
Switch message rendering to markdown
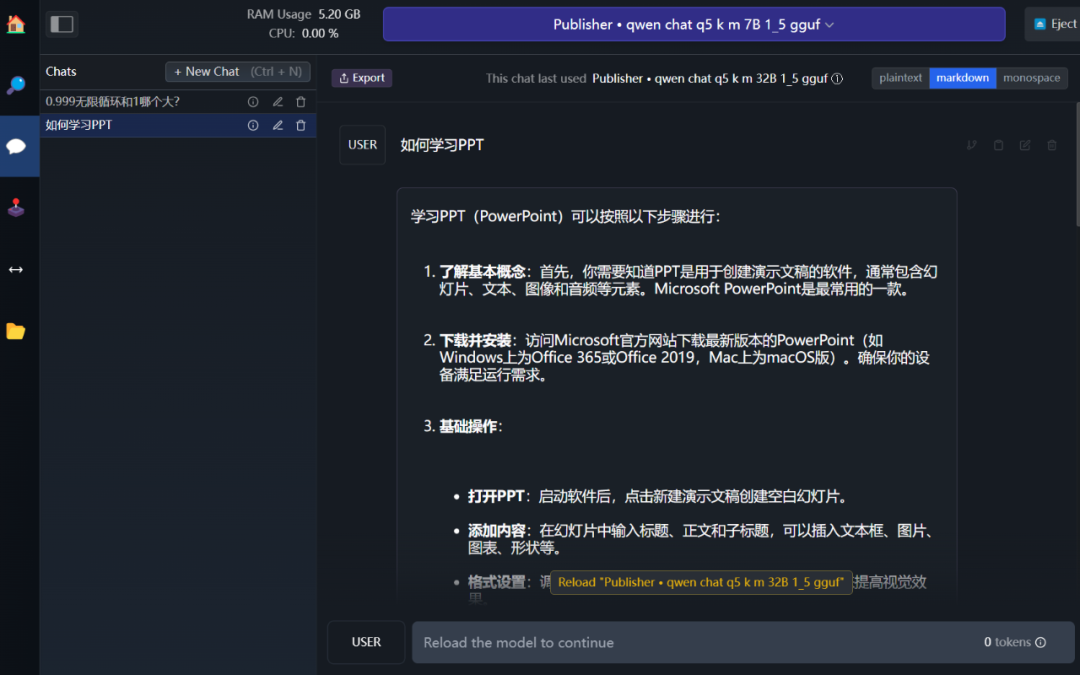(962, 78)
